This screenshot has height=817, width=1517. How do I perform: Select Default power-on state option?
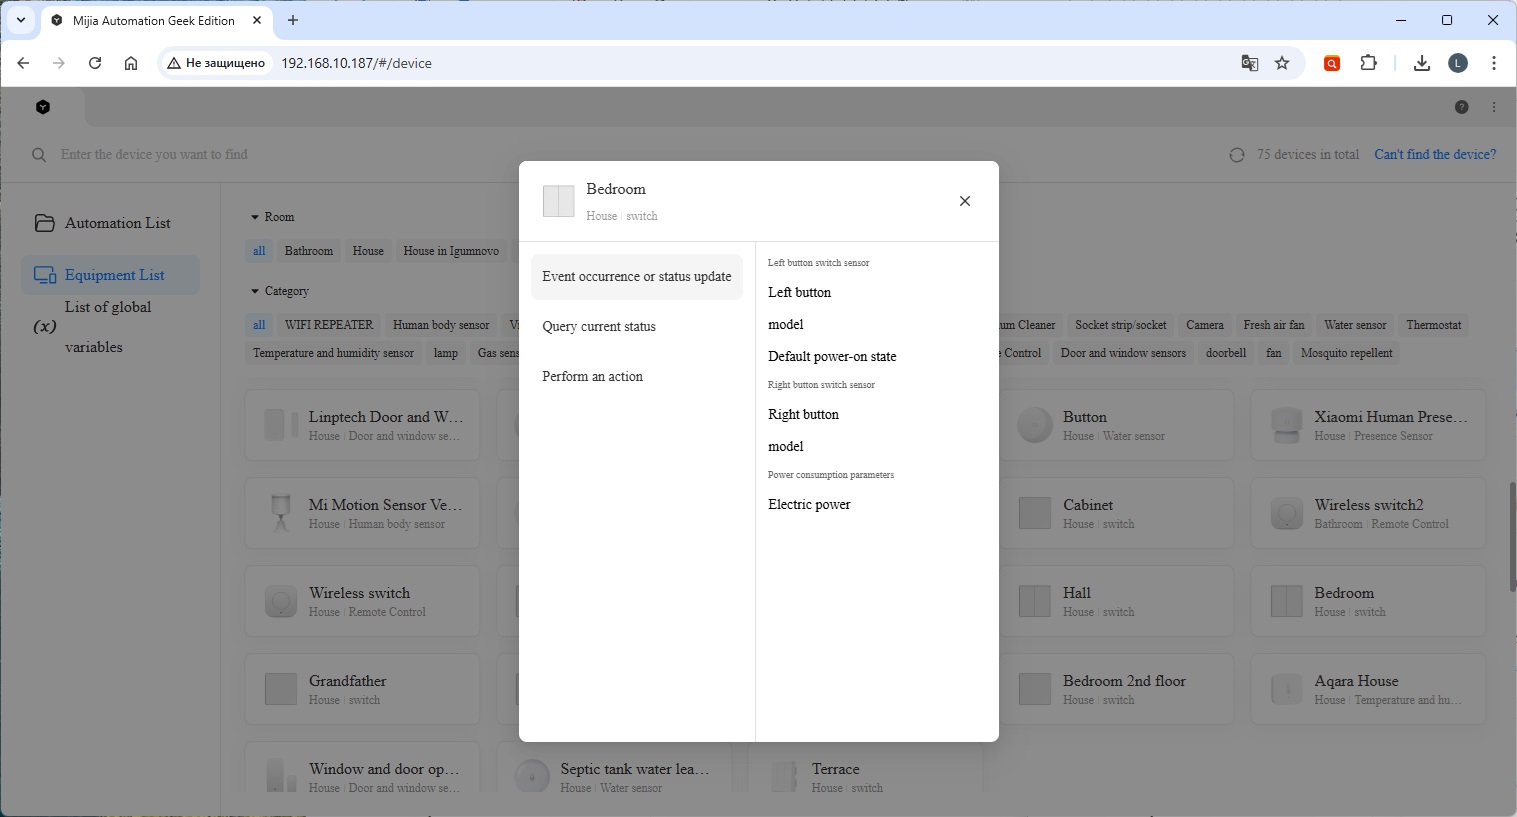[x=832, y=357]
